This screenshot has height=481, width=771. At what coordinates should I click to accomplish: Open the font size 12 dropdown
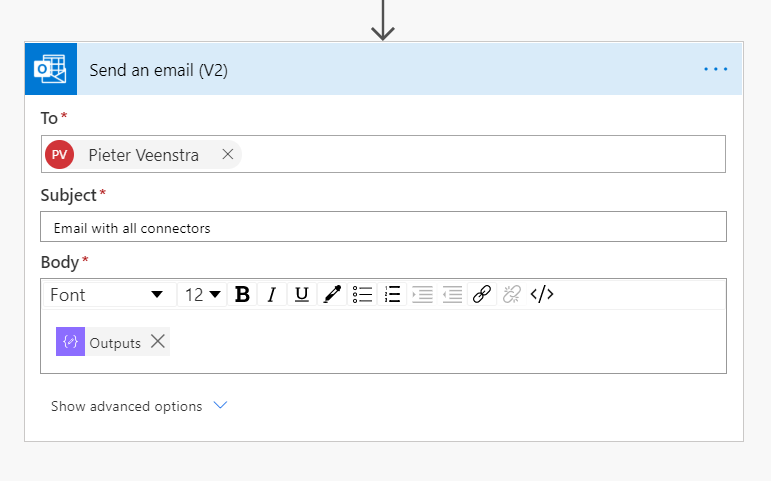click(202, 295)
